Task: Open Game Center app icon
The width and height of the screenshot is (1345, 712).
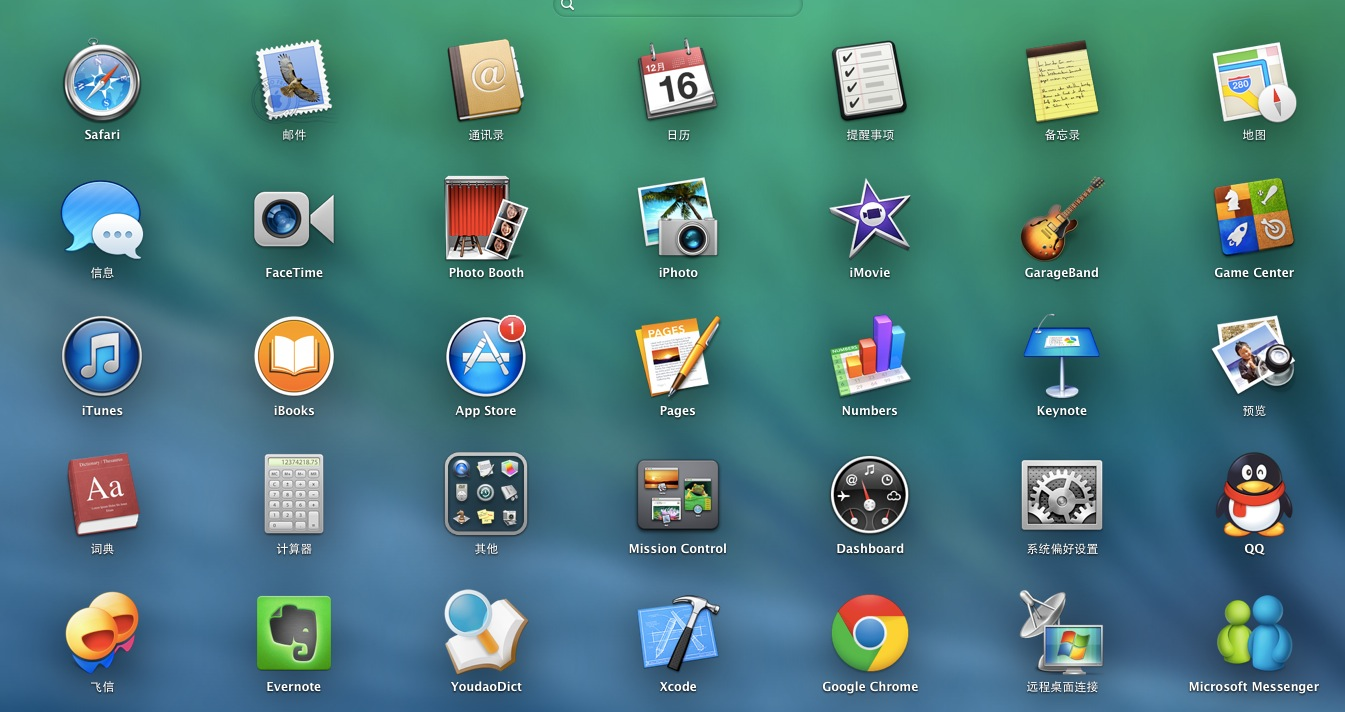Action: (x=1254, y=219)
